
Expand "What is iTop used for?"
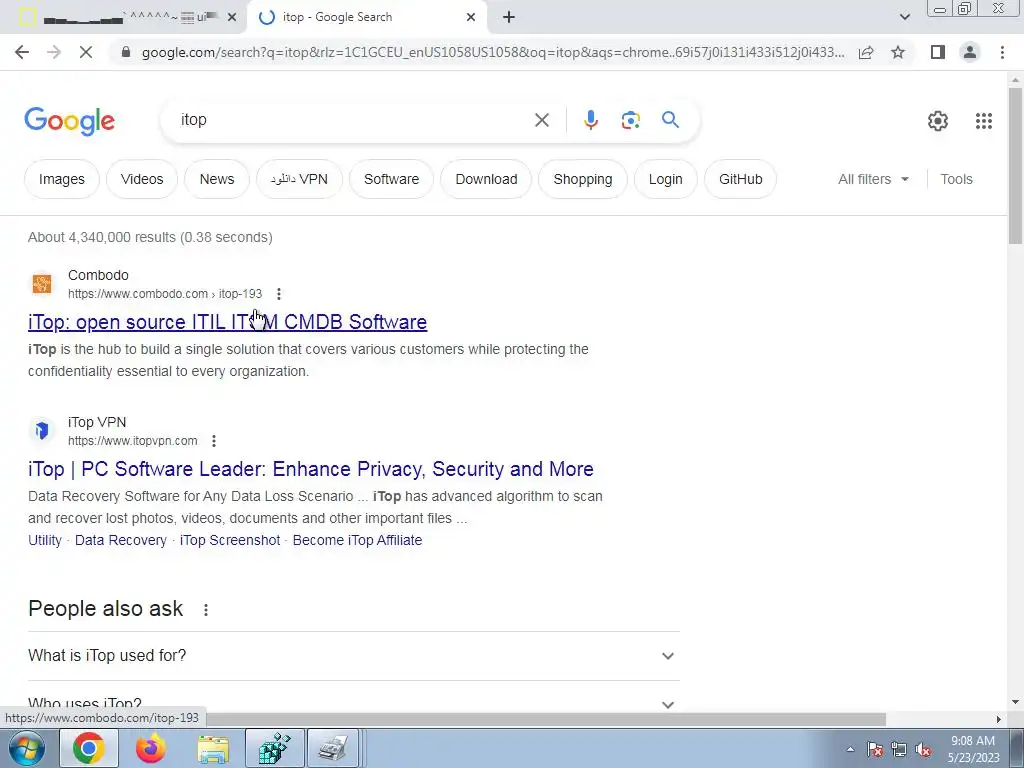[353, 656]
